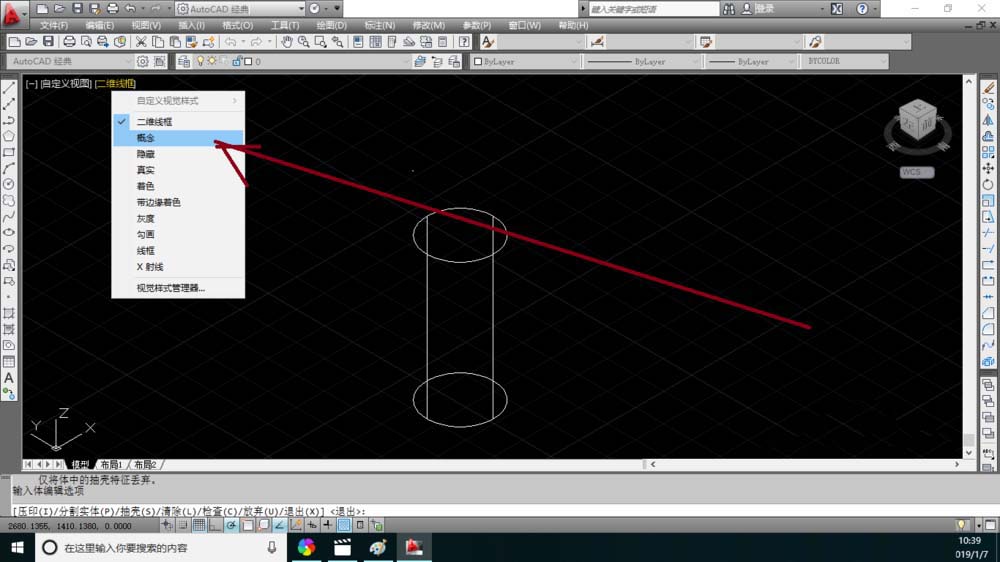1000x562 pixels.
Task: Select X 射线 visual style menu item
Action: coord(178,267)
